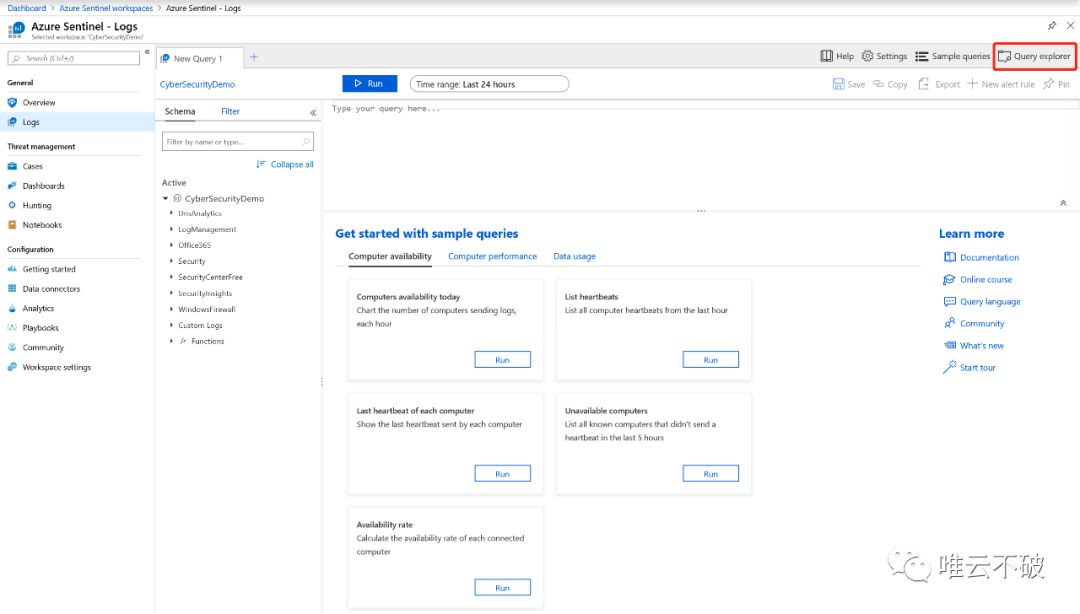Open Sample queries list
This screenshot has height=614, width=1080.
point(953,56)
